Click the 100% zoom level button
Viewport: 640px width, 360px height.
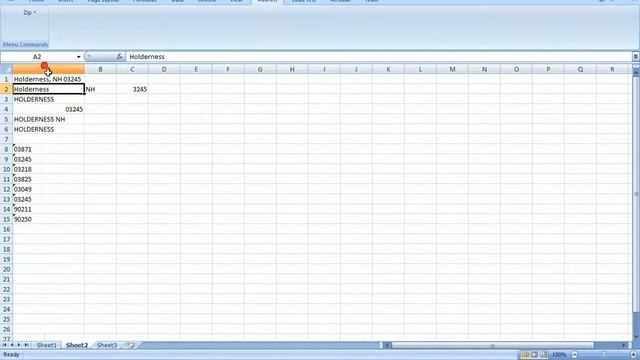point(559,355)
